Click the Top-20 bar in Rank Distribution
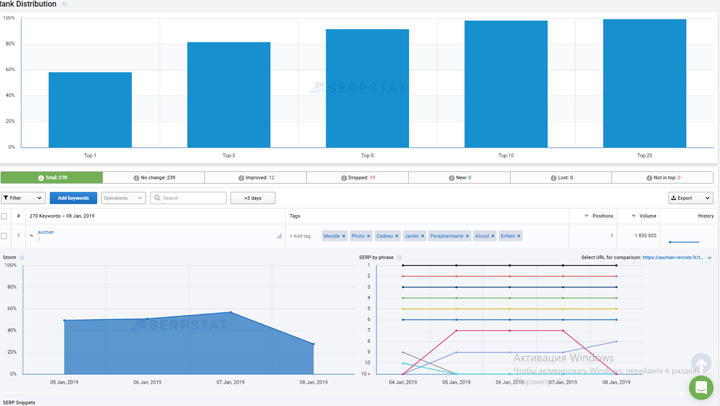720x406 pixels. [x=645, y=83]
